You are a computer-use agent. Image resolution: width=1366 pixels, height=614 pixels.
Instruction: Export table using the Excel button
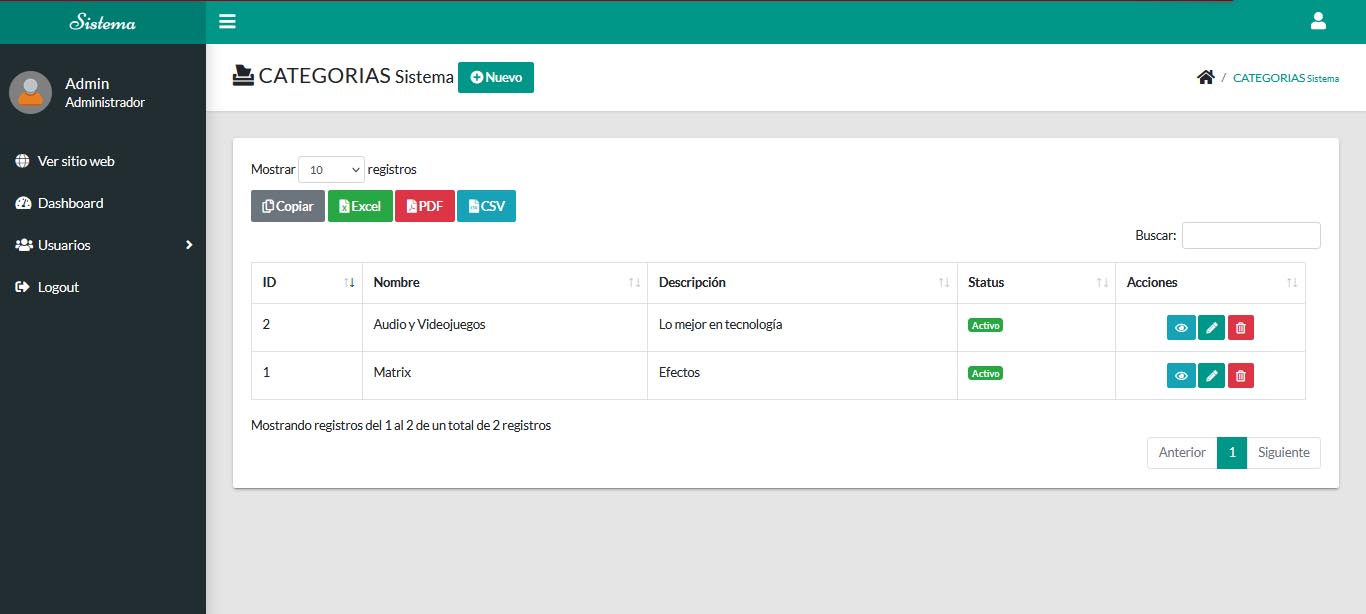point(360,206)
